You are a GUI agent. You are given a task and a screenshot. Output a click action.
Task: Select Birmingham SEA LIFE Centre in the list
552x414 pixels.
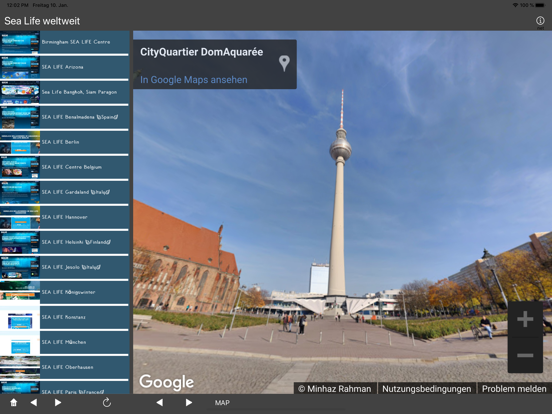(64, 42)
